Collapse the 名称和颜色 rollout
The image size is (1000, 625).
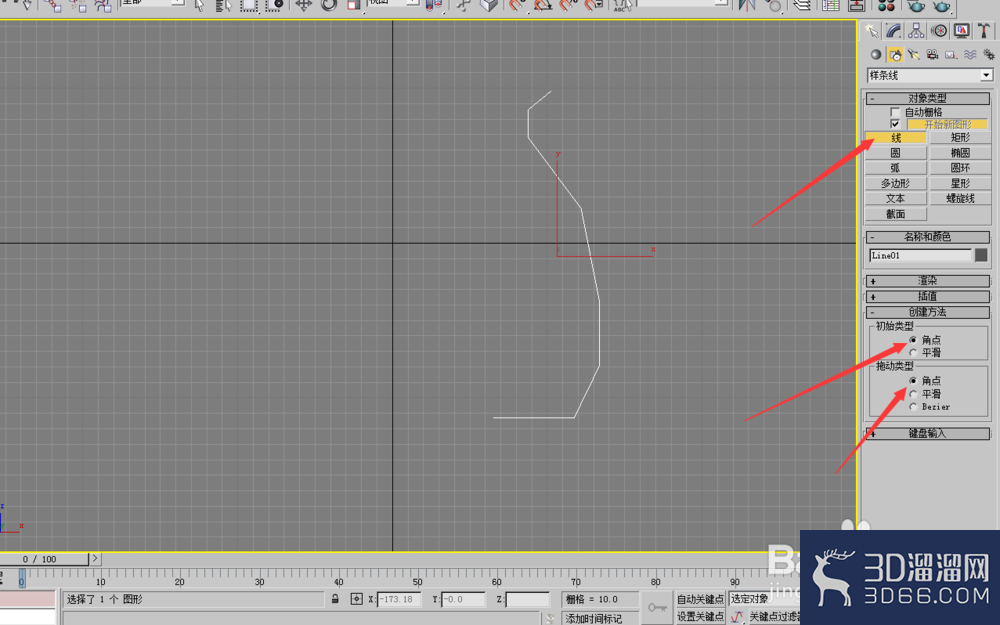(x=927, y=237)
